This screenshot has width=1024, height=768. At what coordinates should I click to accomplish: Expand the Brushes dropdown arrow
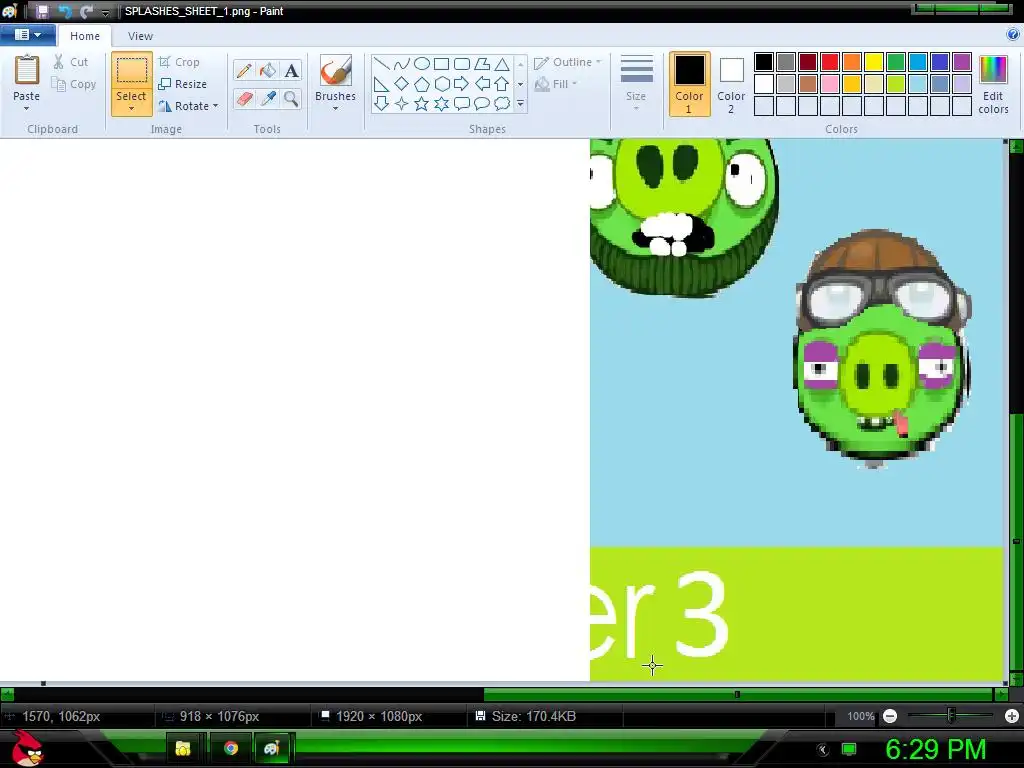point(336,108)
